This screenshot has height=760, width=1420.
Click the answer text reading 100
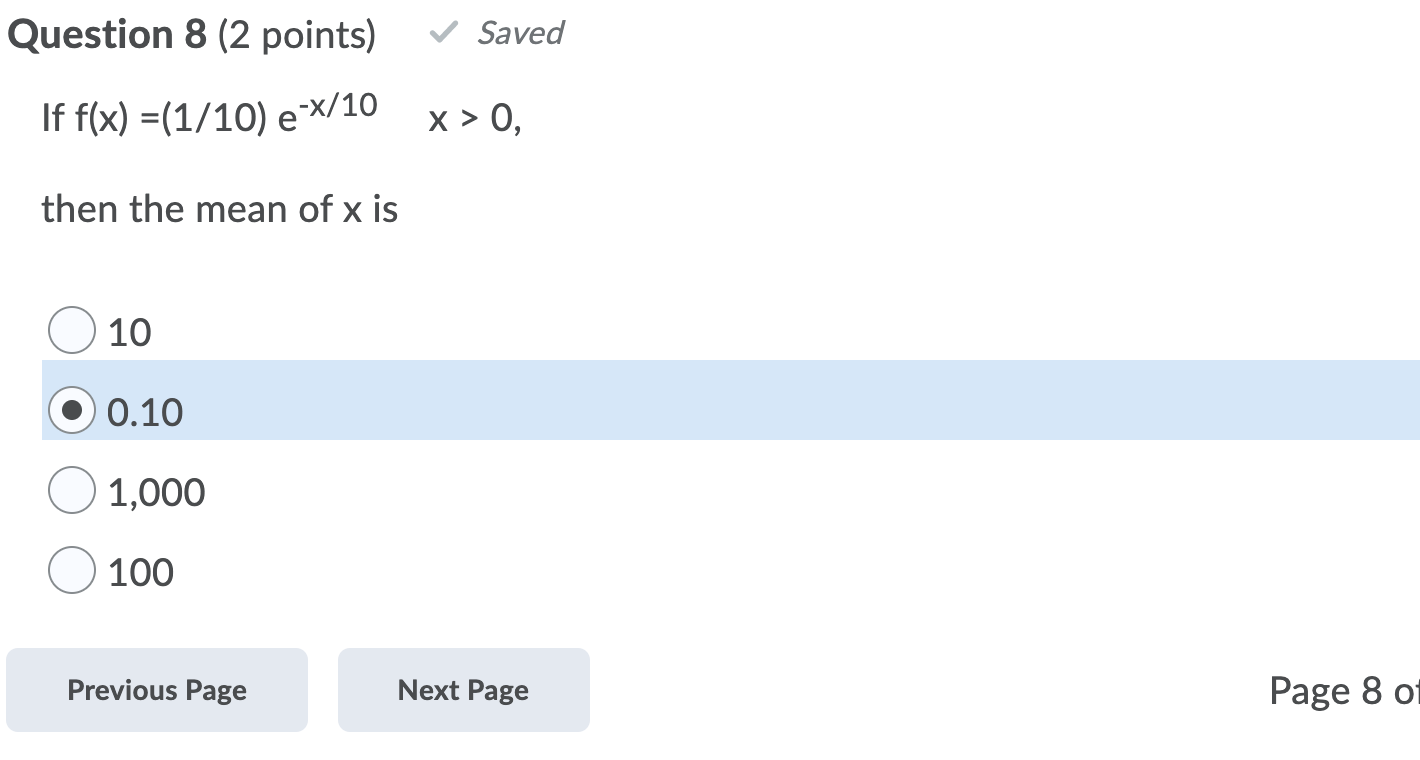coord(140,571)
